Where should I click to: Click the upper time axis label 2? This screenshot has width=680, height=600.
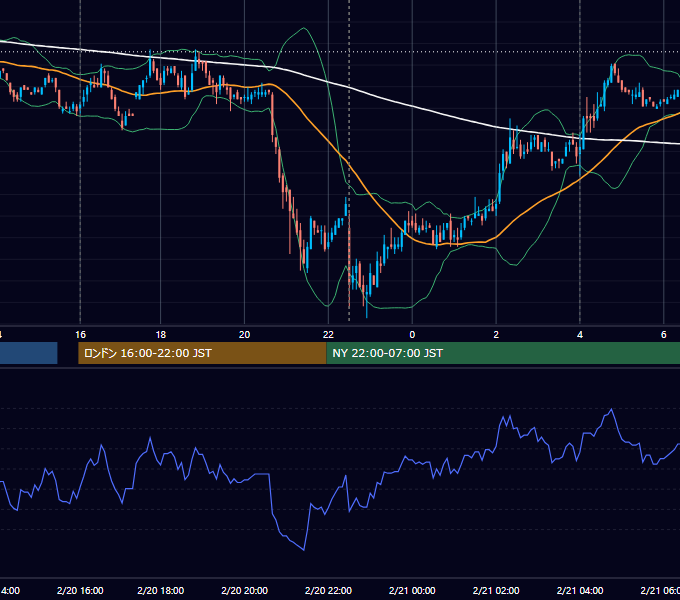pyautogui.click(x=496, y=335)
